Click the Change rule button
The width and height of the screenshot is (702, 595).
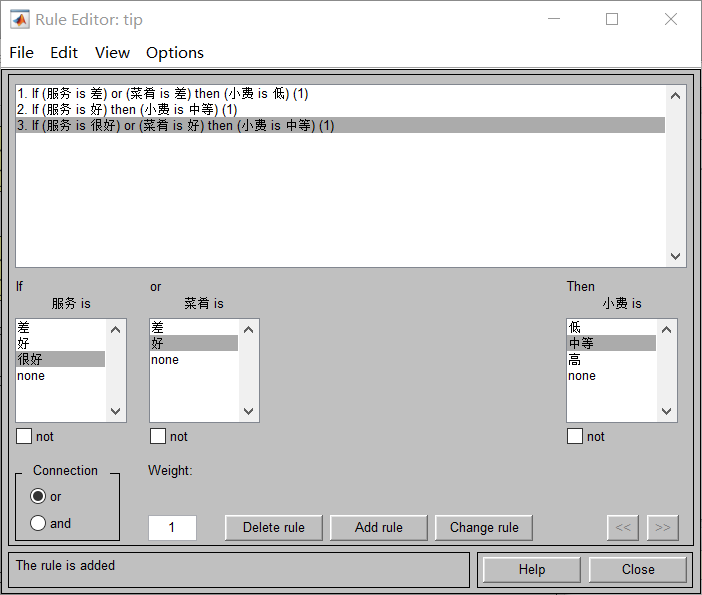(484, 527)
